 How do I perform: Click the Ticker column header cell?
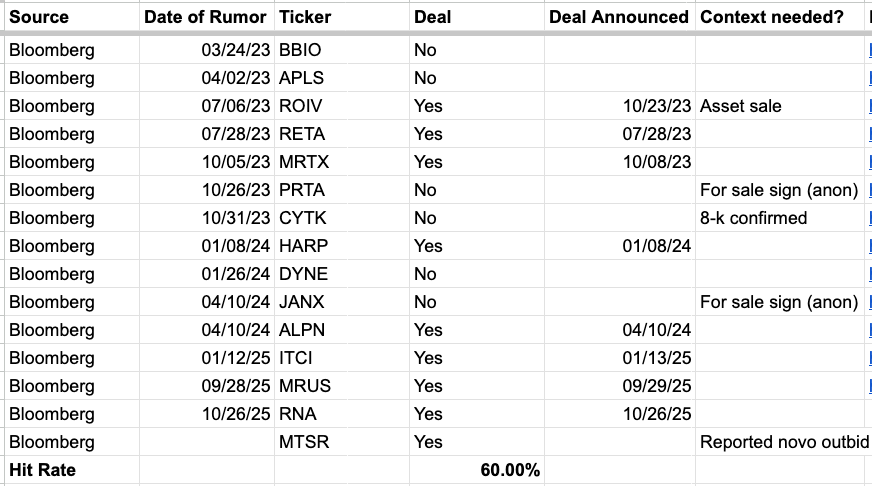point(341,17)
